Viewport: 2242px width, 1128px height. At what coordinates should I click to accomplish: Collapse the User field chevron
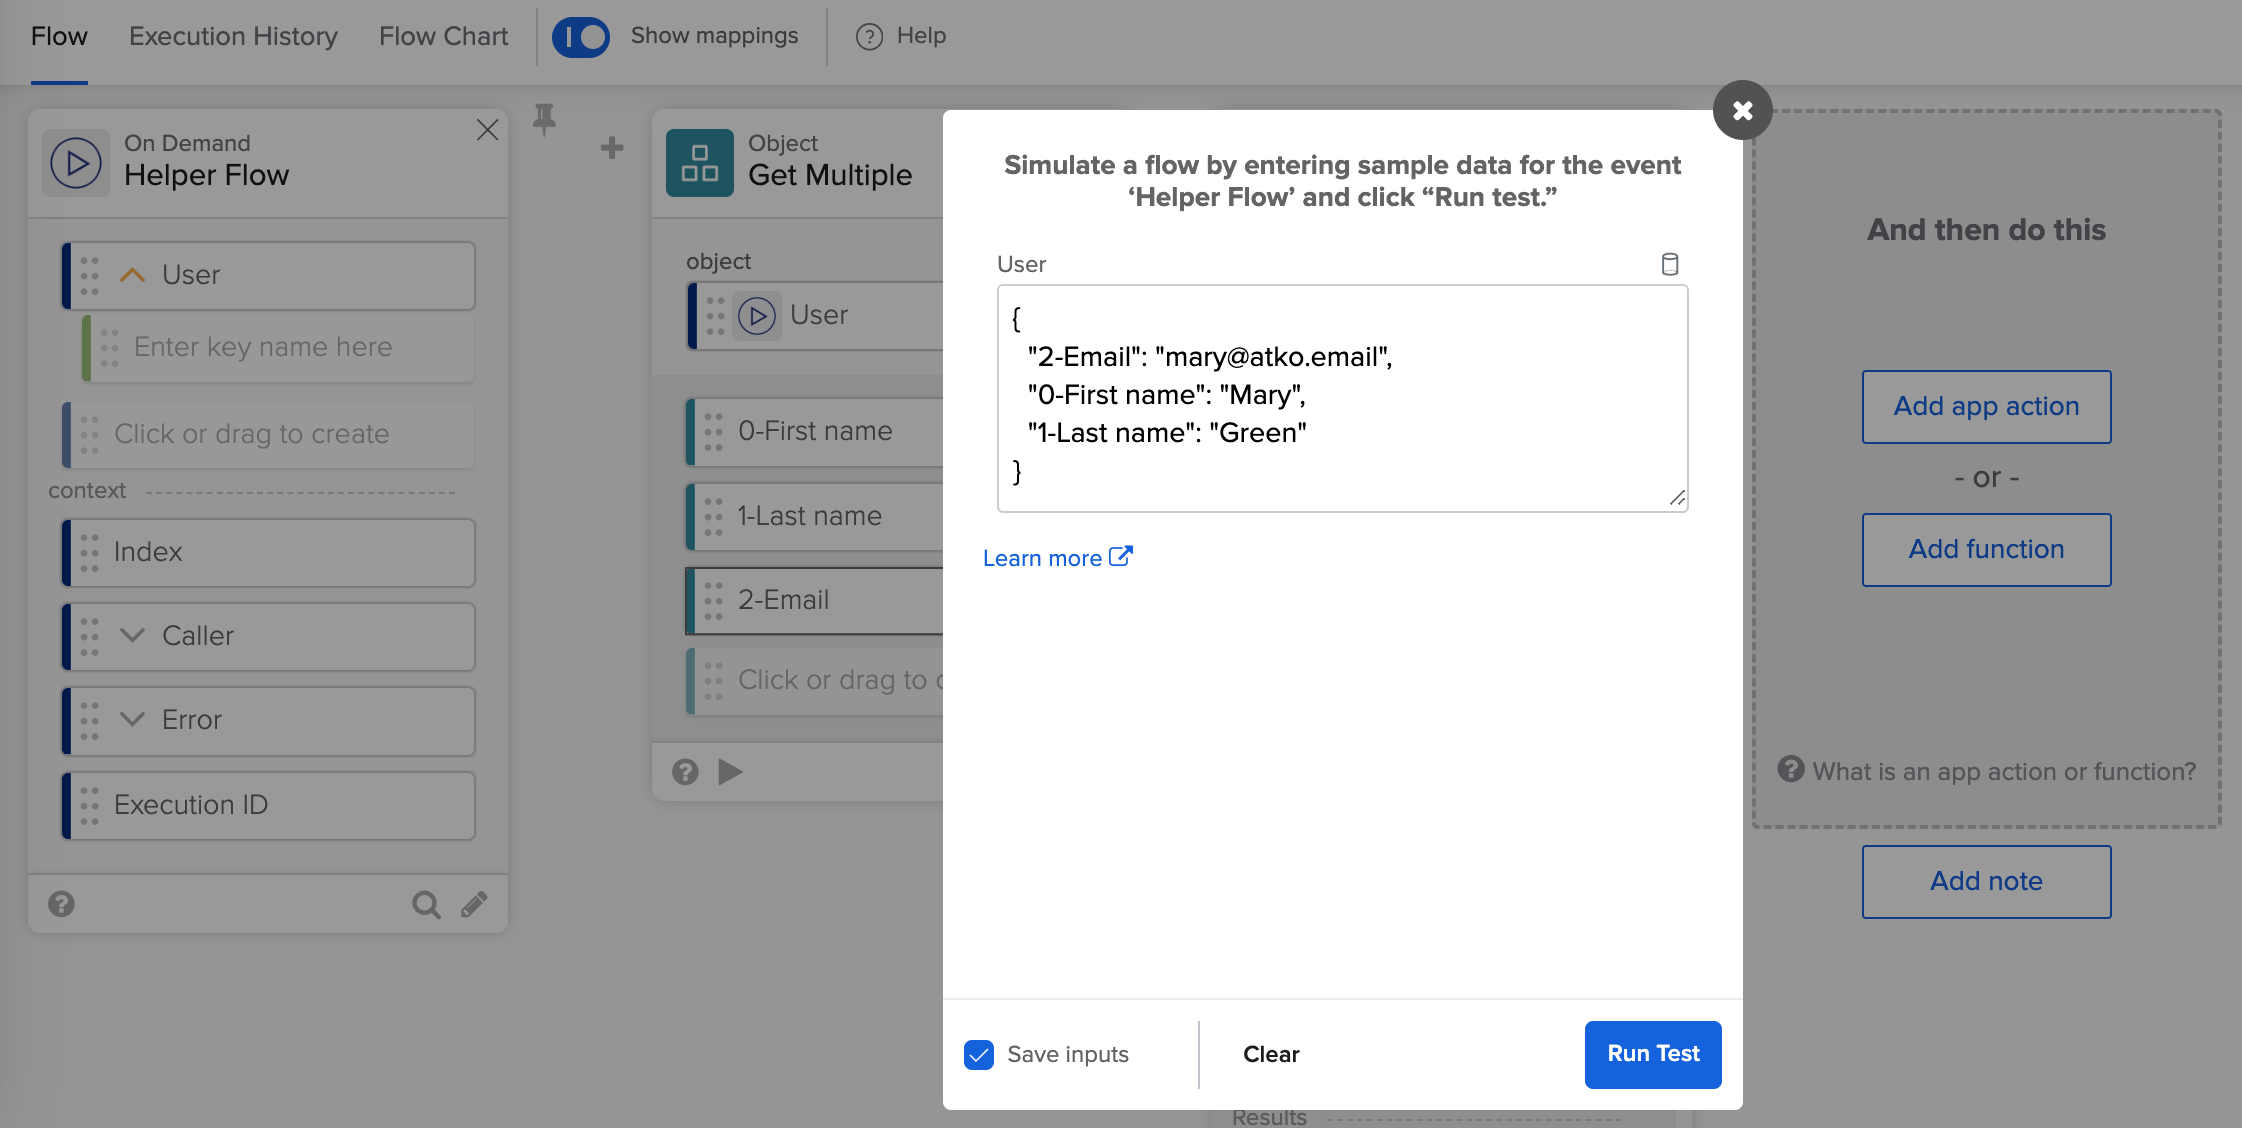(x=133, y=275)
